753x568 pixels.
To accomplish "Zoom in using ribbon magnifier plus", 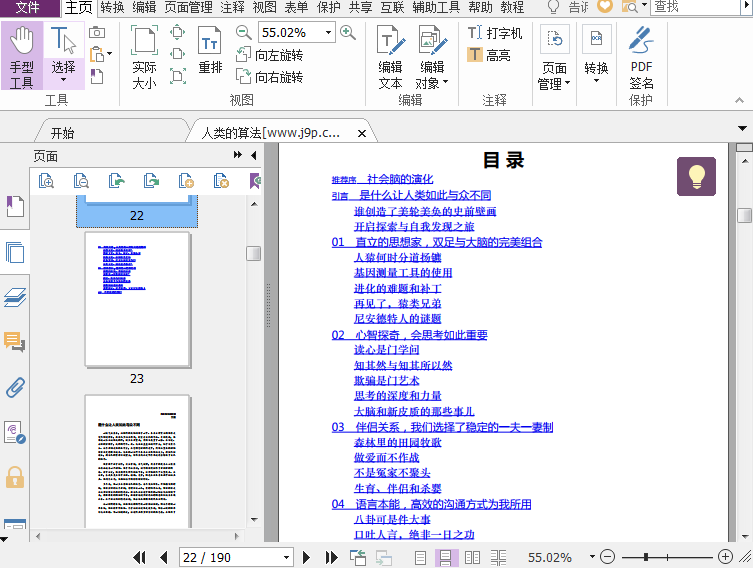I will coord(348,33).
